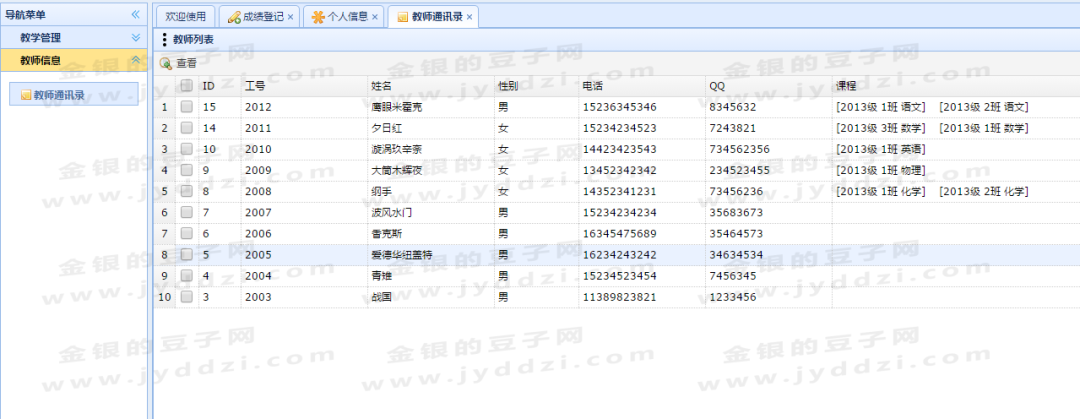Open 教师通讯录 in the sidebar
1080x419 pixels.
[x=74, y=94]
